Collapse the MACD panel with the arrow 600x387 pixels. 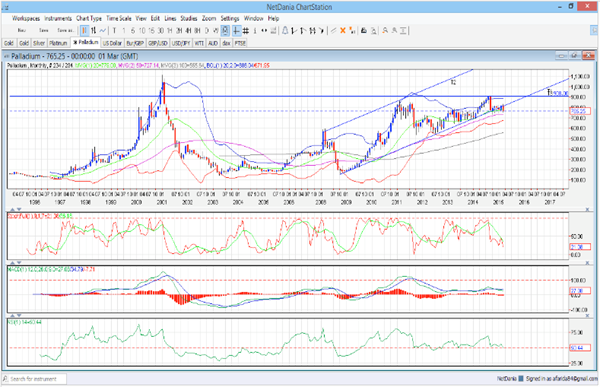(x=13, y=263)
